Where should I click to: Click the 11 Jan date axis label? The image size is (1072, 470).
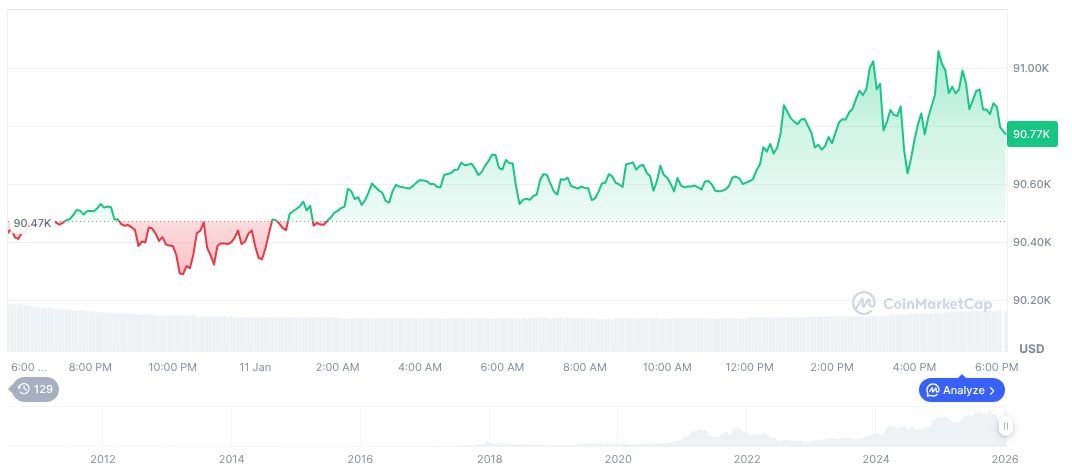click(x=255, y=367)
